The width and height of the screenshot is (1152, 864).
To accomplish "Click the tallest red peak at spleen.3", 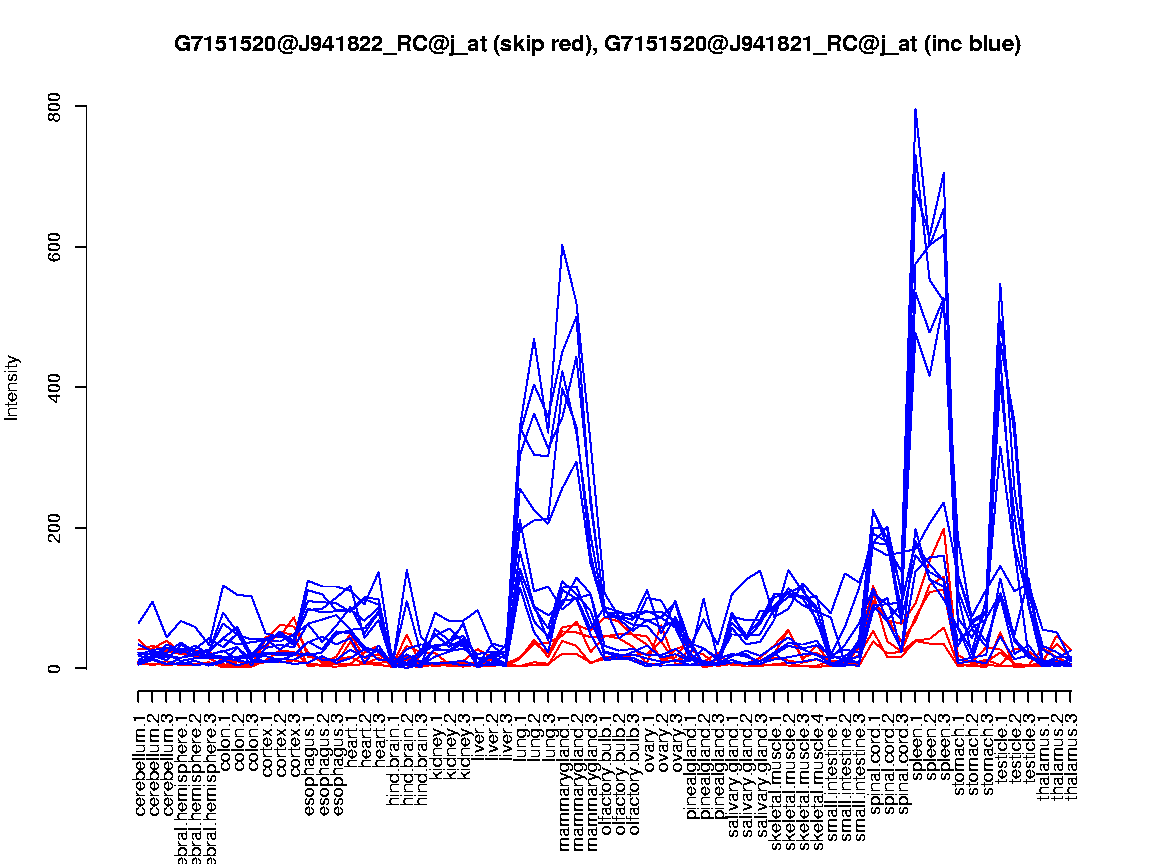I will pos(943,529).
